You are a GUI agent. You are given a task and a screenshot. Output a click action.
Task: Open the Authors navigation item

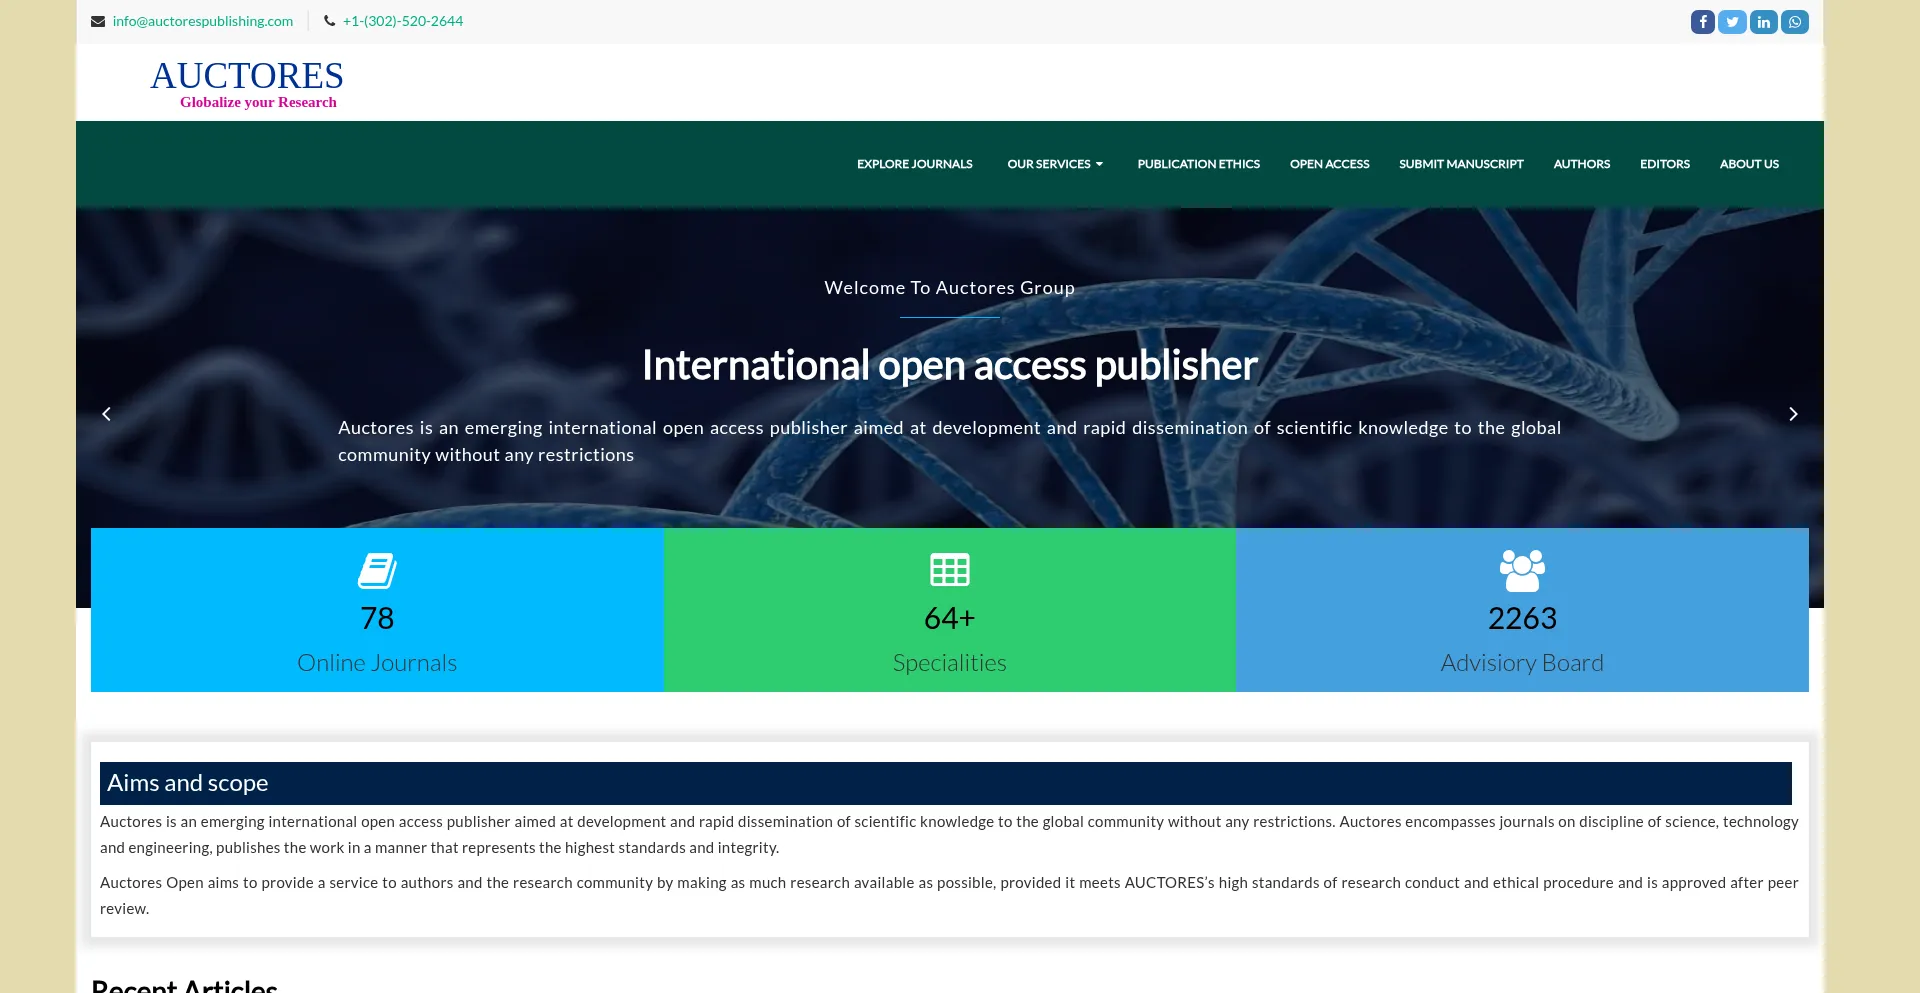pos(1581,164)
